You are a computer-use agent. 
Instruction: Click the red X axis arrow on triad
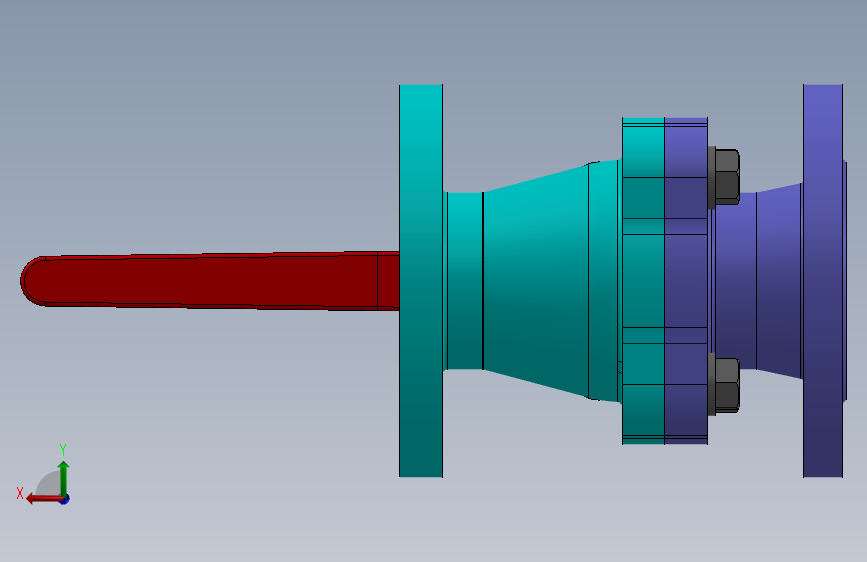pyautogui.click(x=44, y=499)
